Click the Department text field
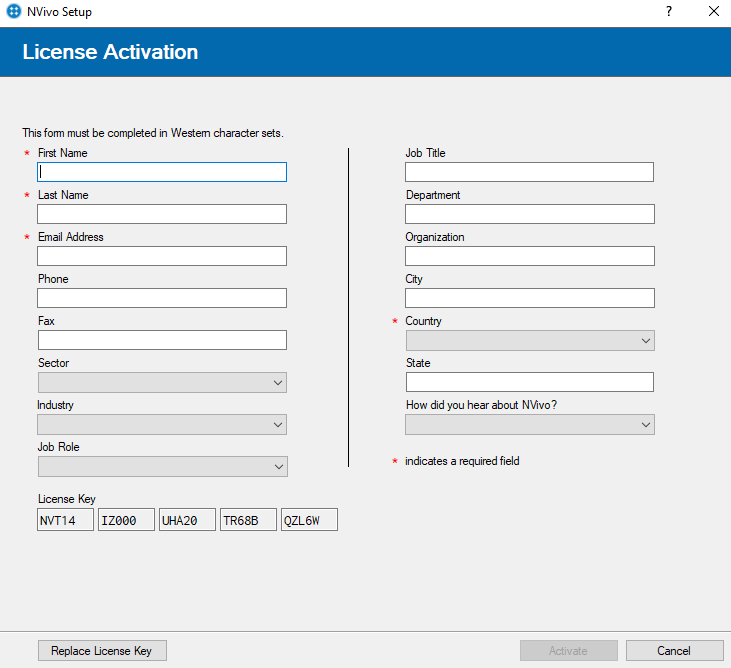The image size is (731, 668). [x=530, y=214]
